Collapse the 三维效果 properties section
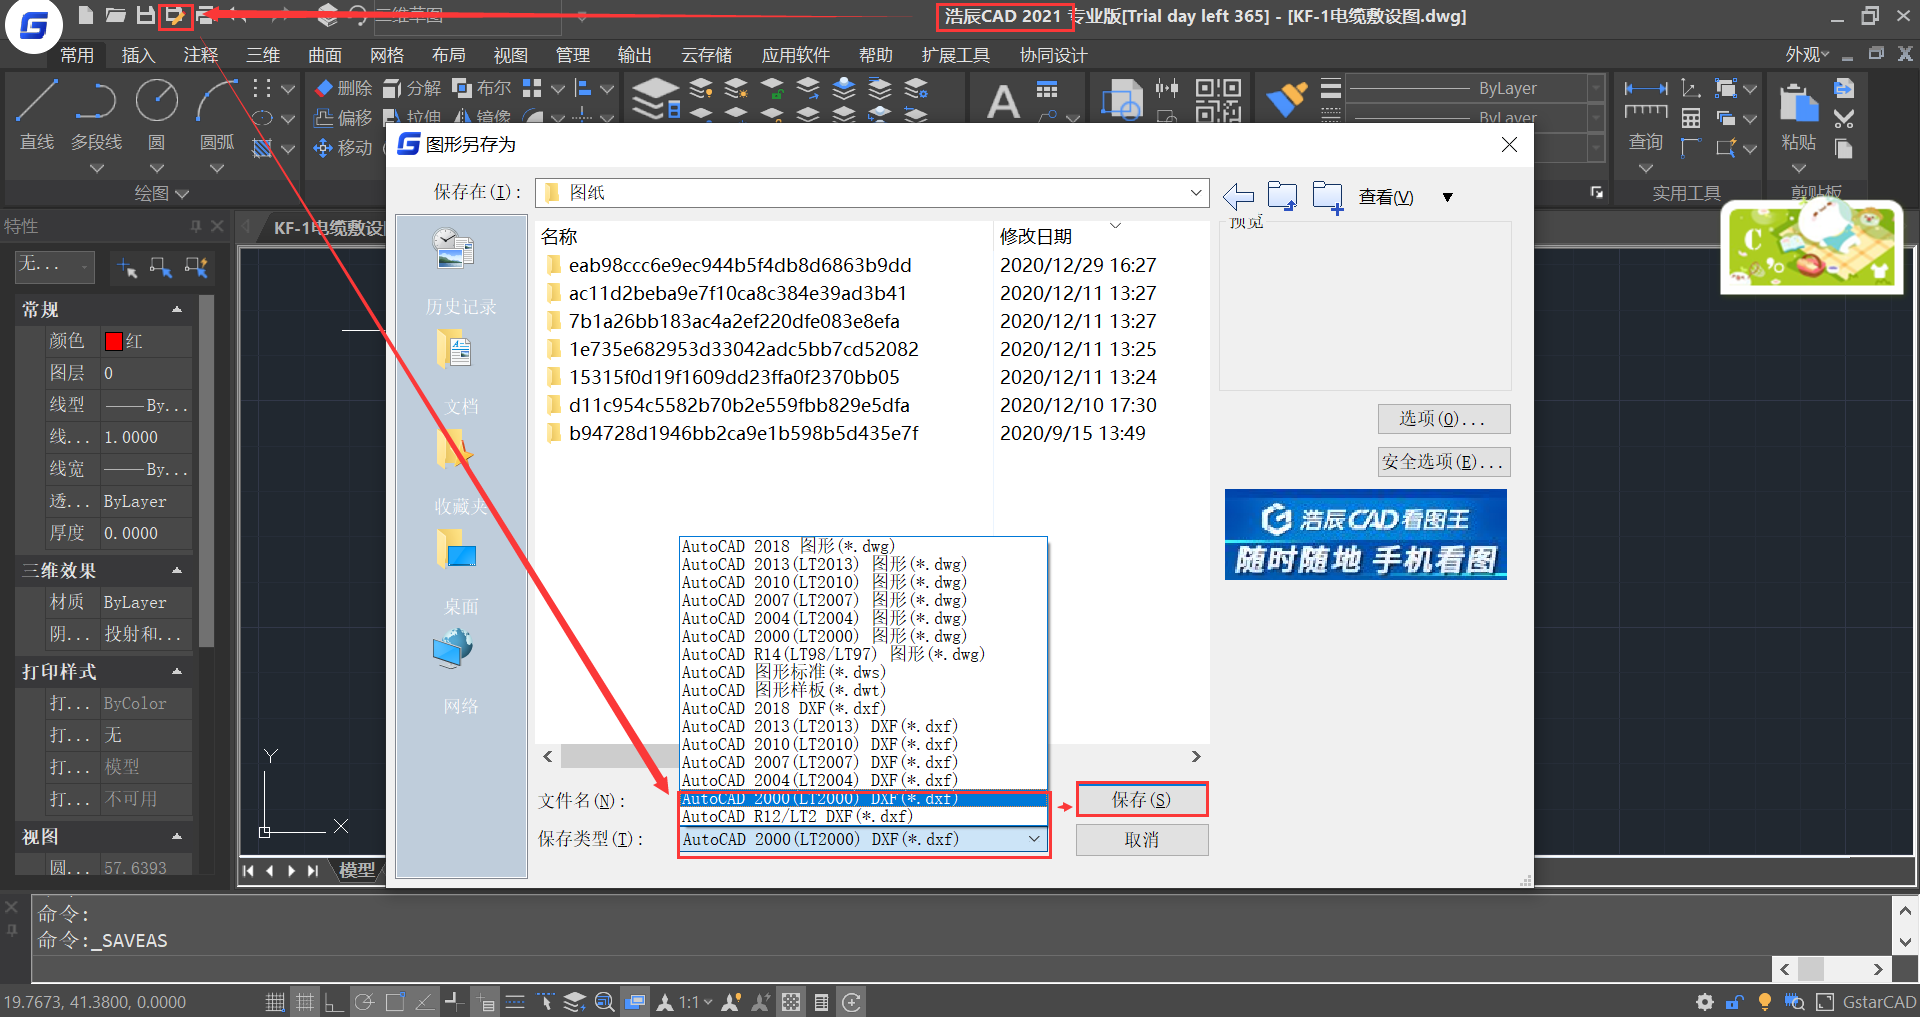The width and height of the screenshot is (1920, 1017). pyautogui.click(x=177, y=571)
